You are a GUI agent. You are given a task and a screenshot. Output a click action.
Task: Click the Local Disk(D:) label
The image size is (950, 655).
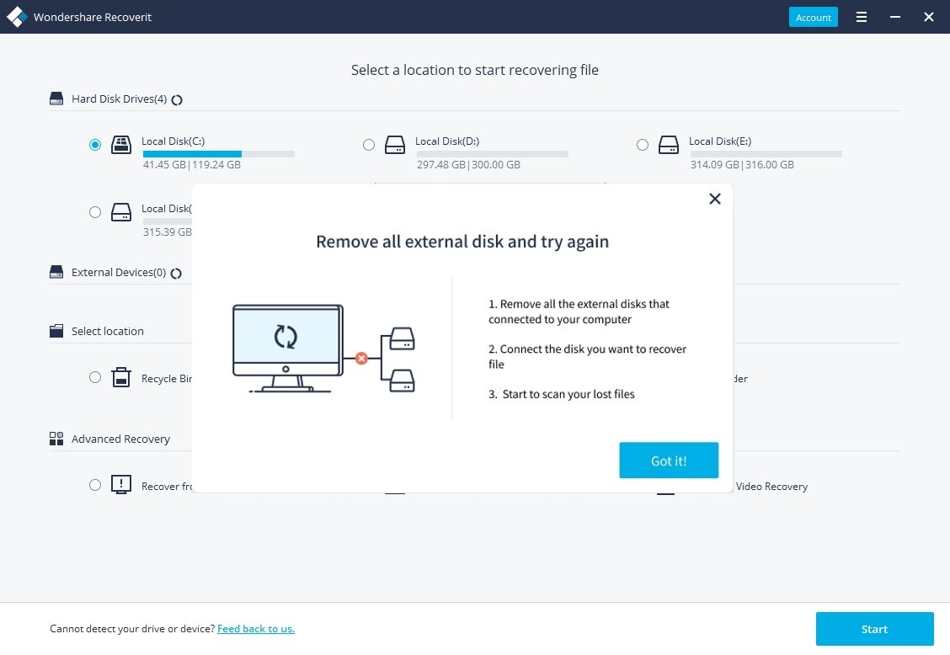point(447,141)
